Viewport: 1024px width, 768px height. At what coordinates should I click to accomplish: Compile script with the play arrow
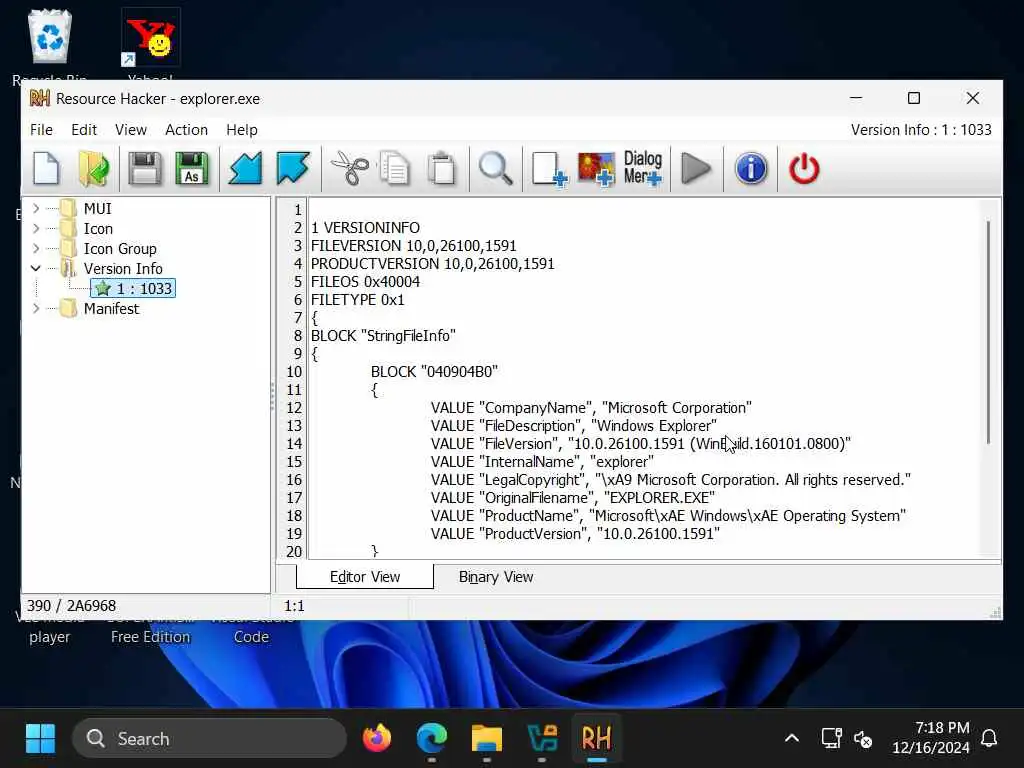coord(696,168)
